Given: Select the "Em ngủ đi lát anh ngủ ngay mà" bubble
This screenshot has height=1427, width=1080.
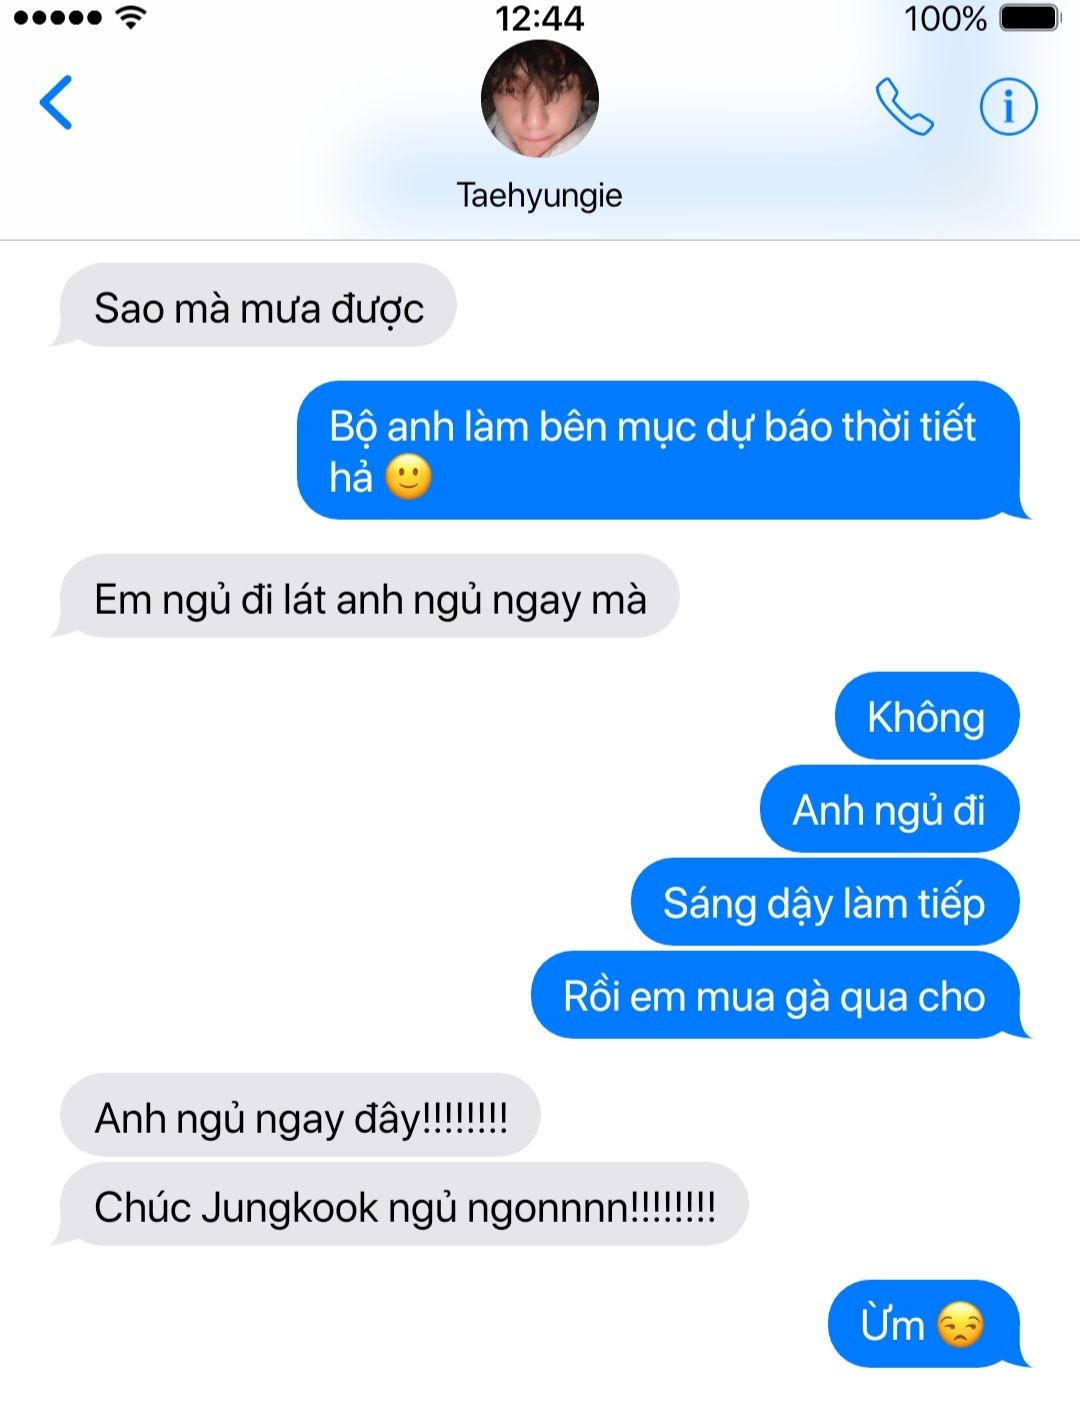Looking at the screenshot, I should pos(366,597).
